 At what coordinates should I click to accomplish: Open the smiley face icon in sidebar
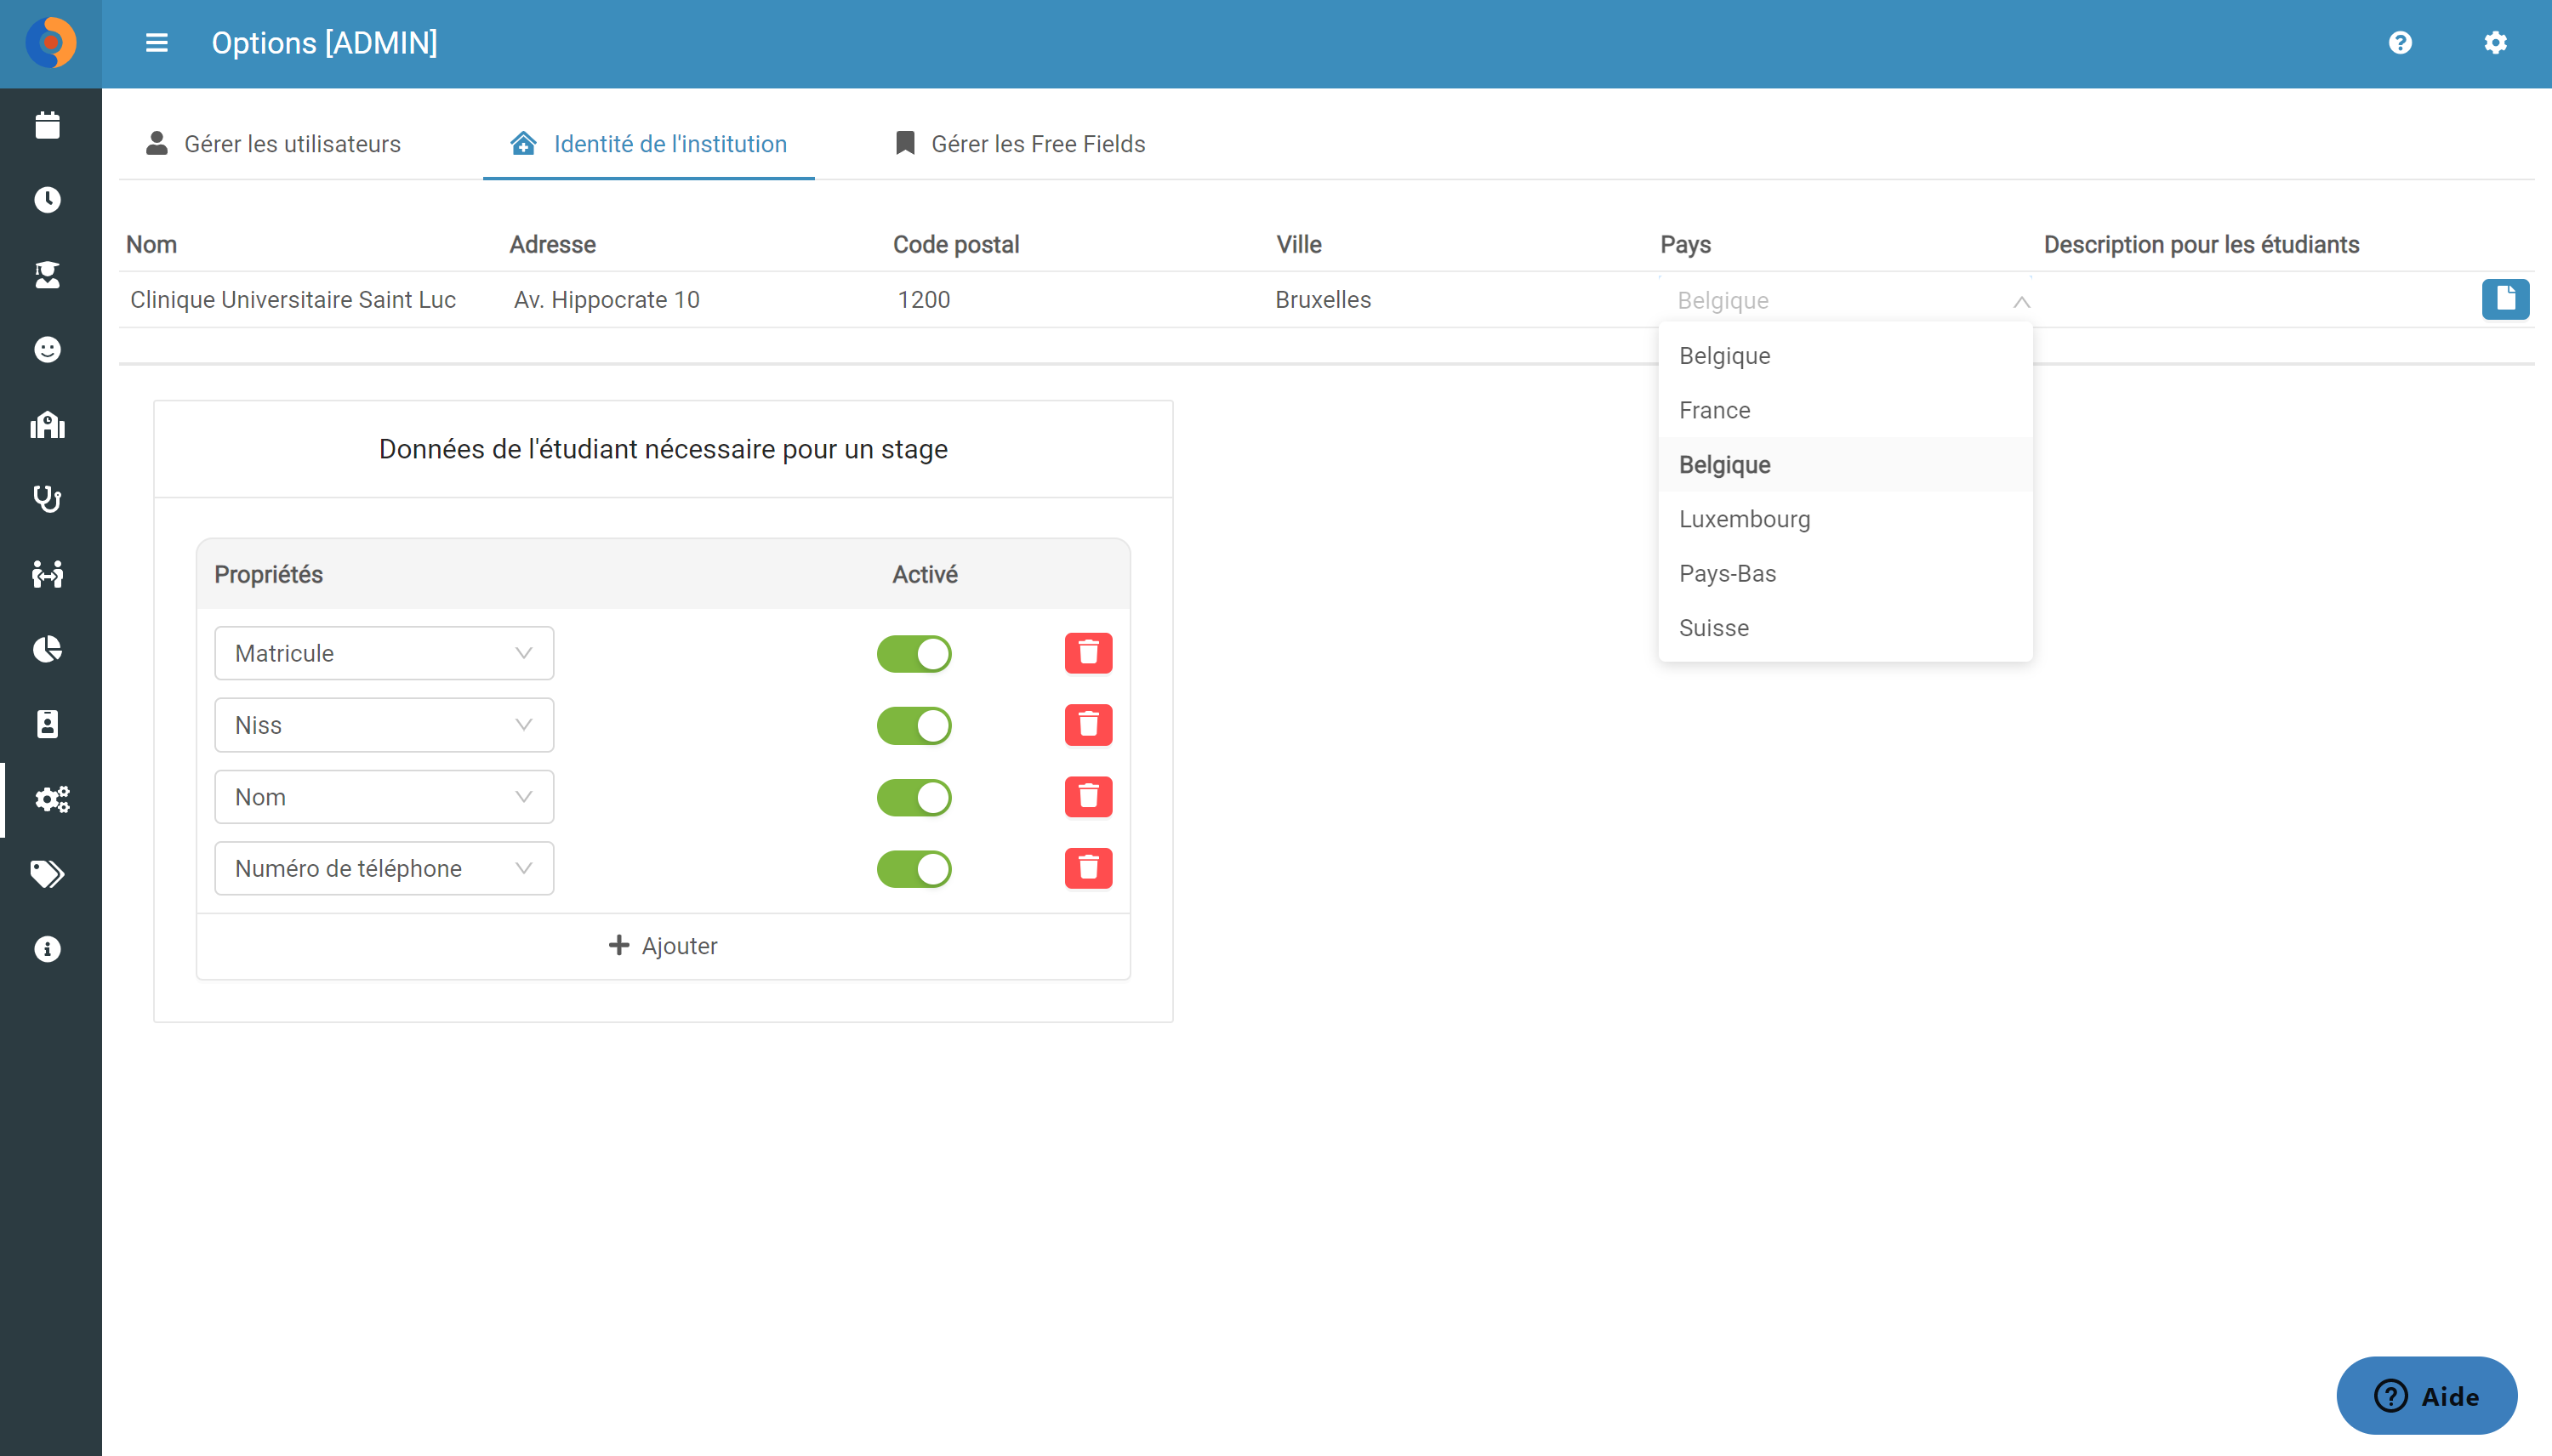click(47, 350)
